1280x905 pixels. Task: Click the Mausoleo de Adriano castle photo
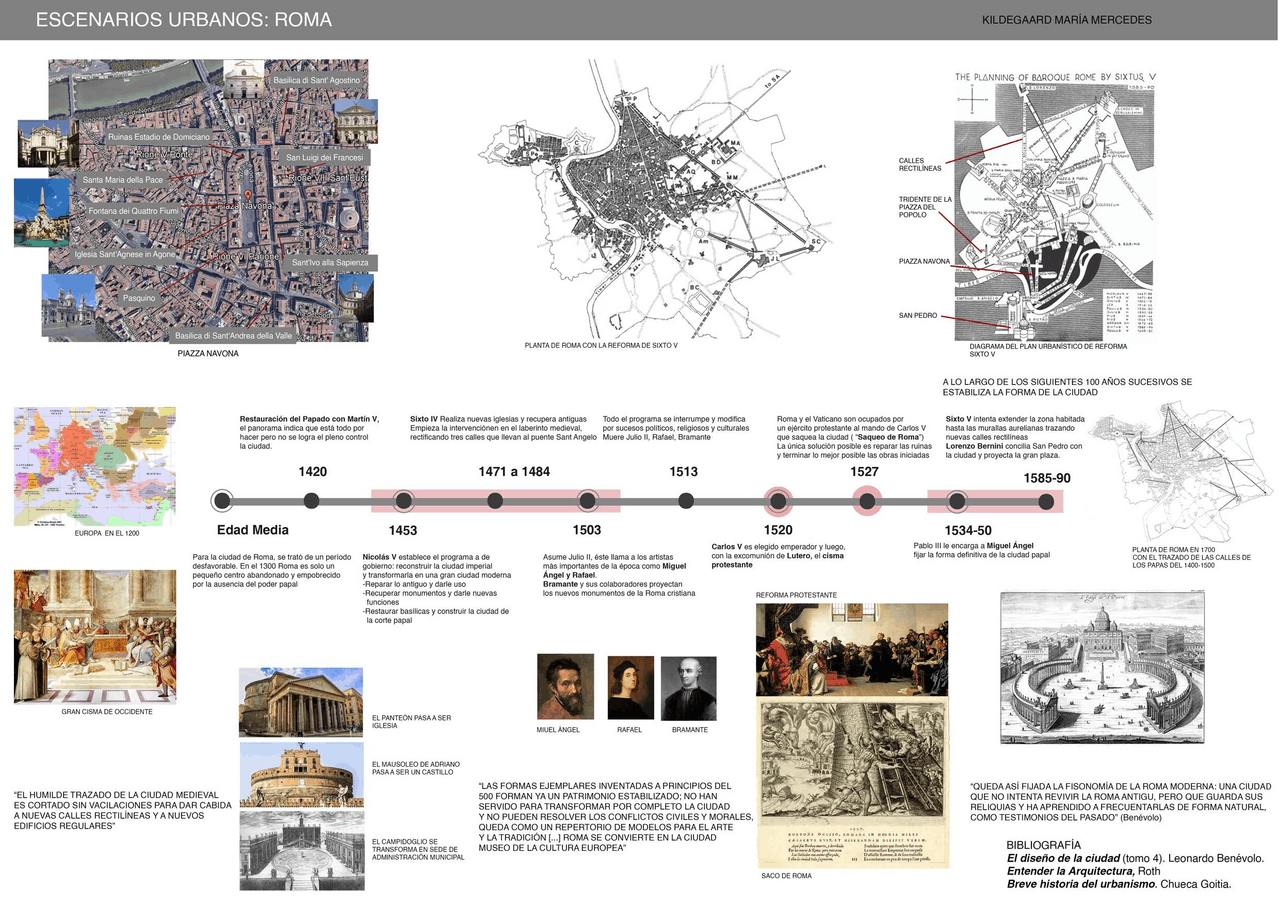[301, 773]
